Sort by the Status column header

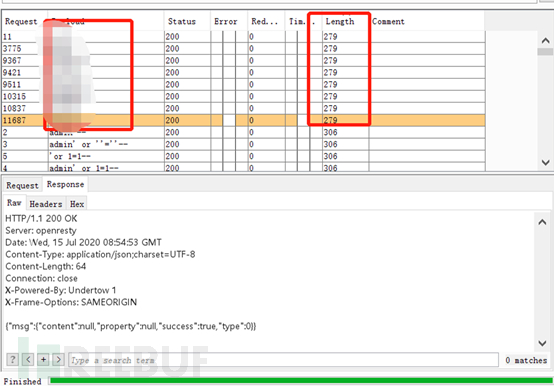pos(187,21)
